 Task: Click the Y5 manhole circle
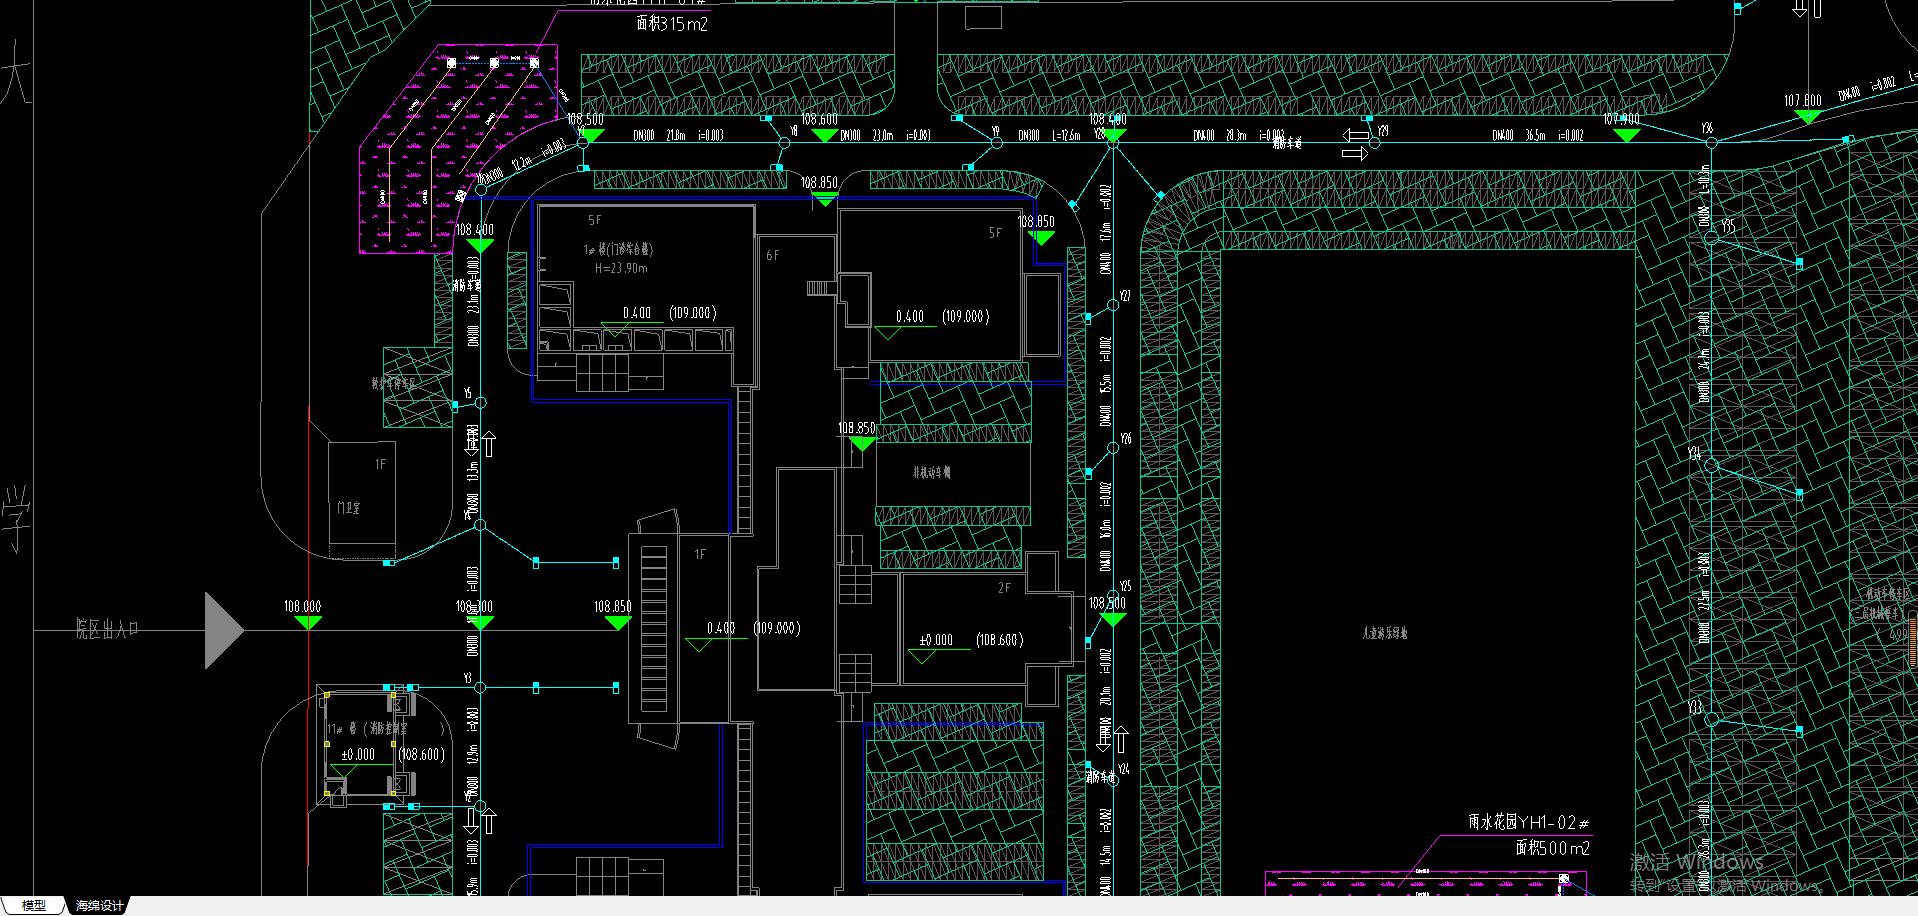(x=481, y=403)
